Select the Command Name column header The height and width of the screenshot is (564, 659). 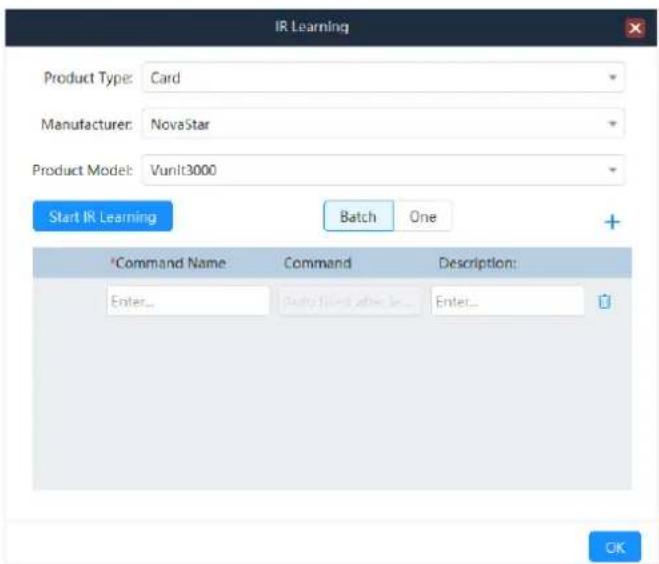168,263
